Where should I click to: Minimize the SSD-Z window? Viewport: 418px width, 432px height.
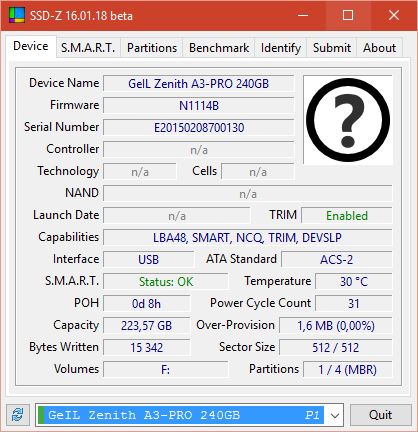click(x=303, y=15)
